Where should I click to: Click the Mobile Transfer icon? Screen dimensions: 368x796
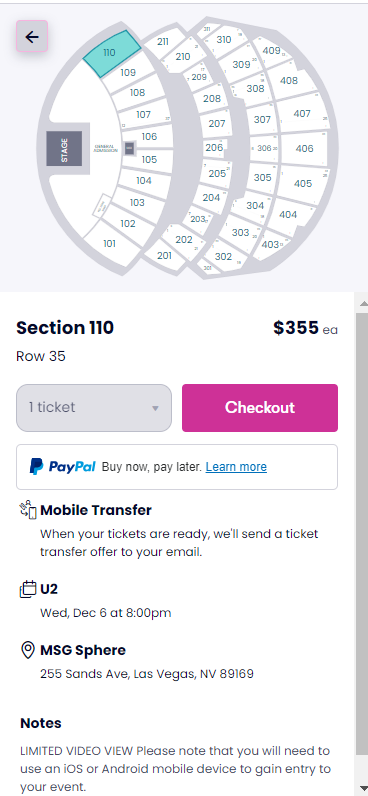[x=28, y=510]
